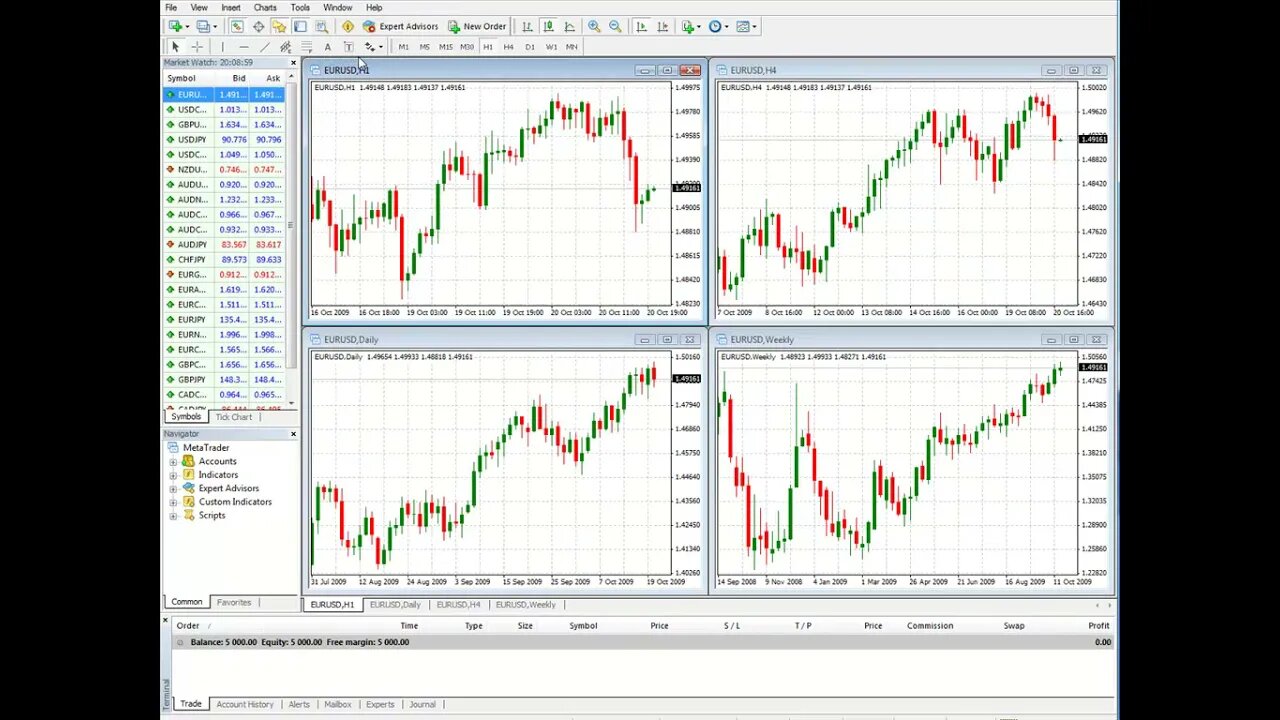
Task: Open the Profiles dropdown arrow
Action: tap(215, 27)
